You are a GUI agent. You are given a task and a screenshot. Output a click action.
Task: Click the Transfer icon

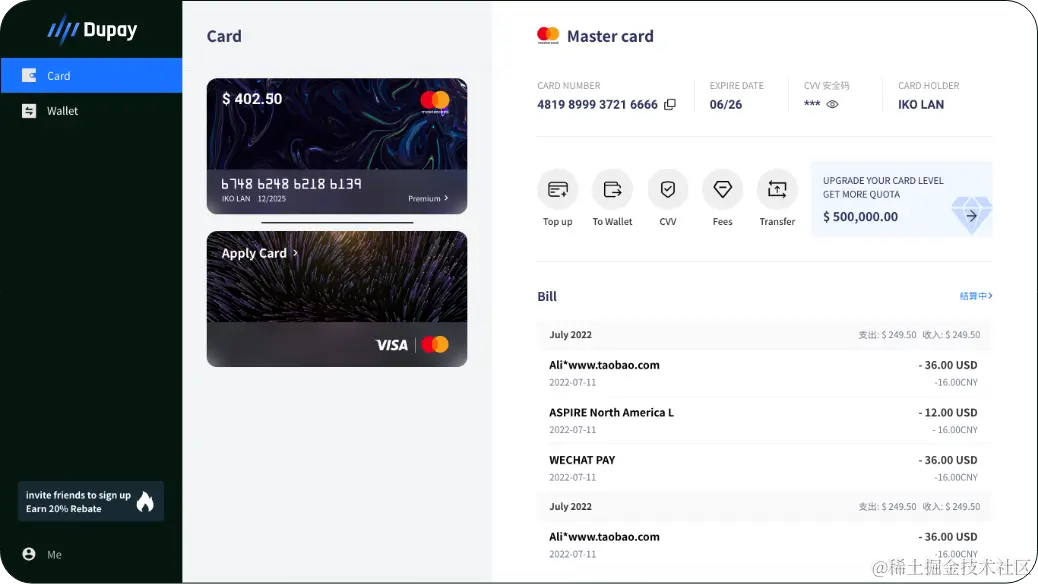(x=777, y=190)
